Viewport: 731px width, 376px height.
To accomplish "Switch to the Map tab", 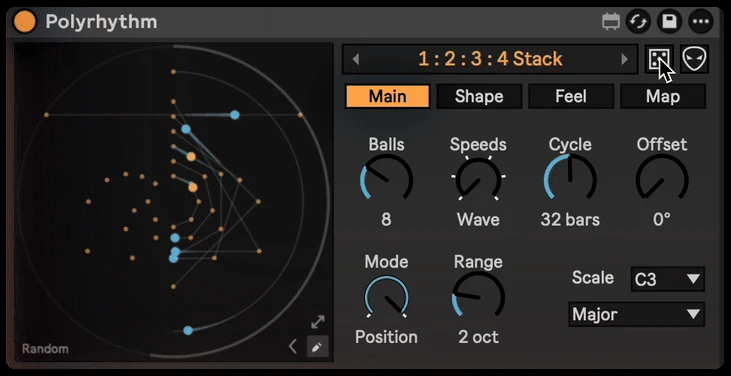I will [x=662, y=96].
